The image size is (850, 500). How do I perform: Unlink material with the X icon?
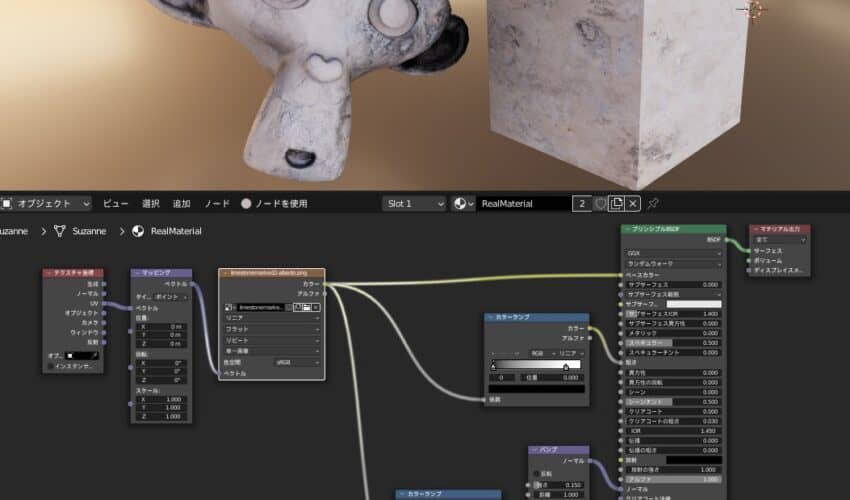633,204
